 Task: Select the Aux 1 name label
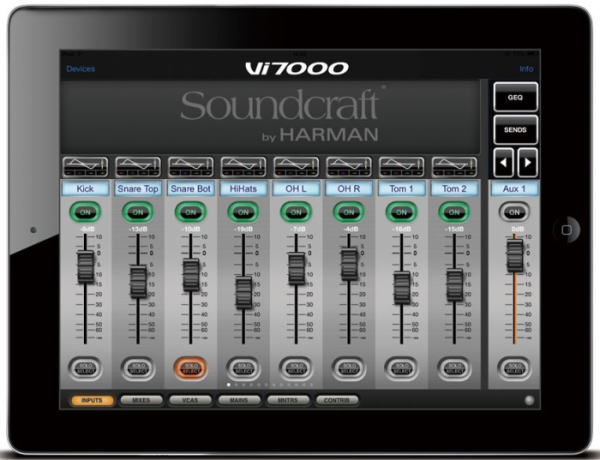515,189
